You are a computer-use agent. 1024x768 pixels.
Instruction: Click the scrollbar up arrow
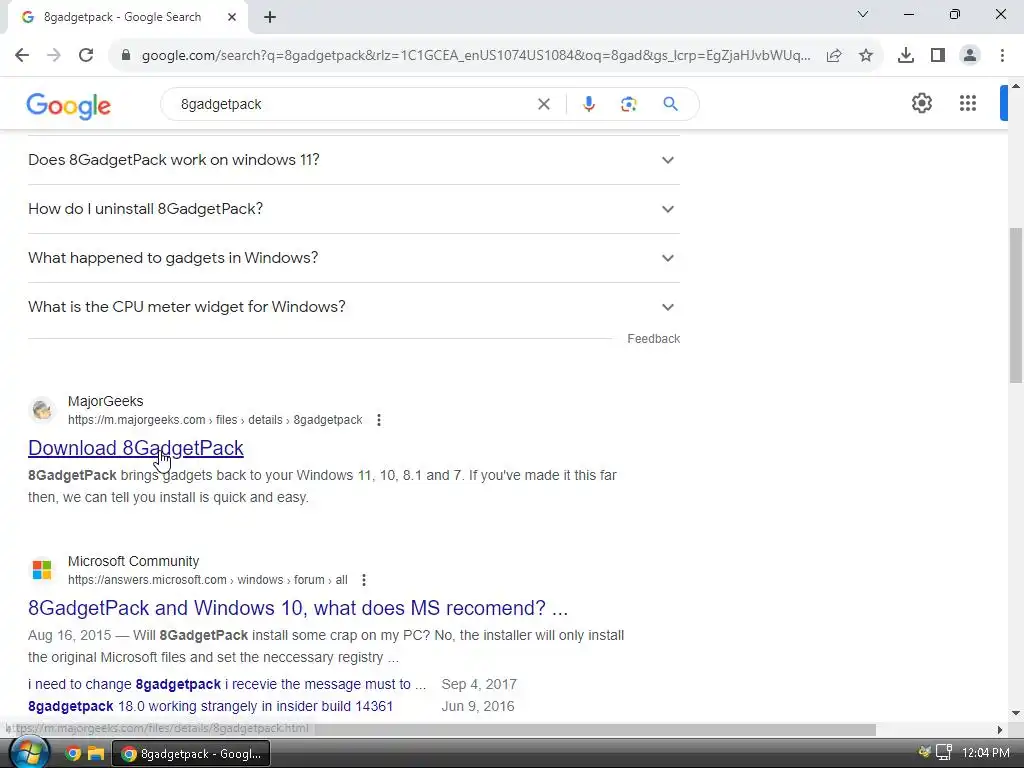[x=1016, y=86]
